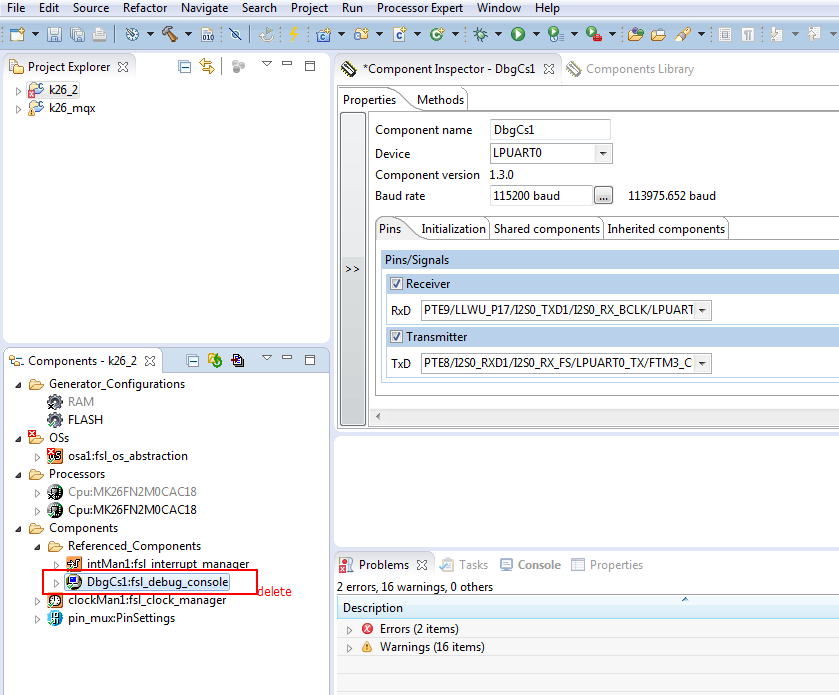This screenshot has height=695, width=839.
Task: Open Components view menu triangle
Action: [266, 357]
